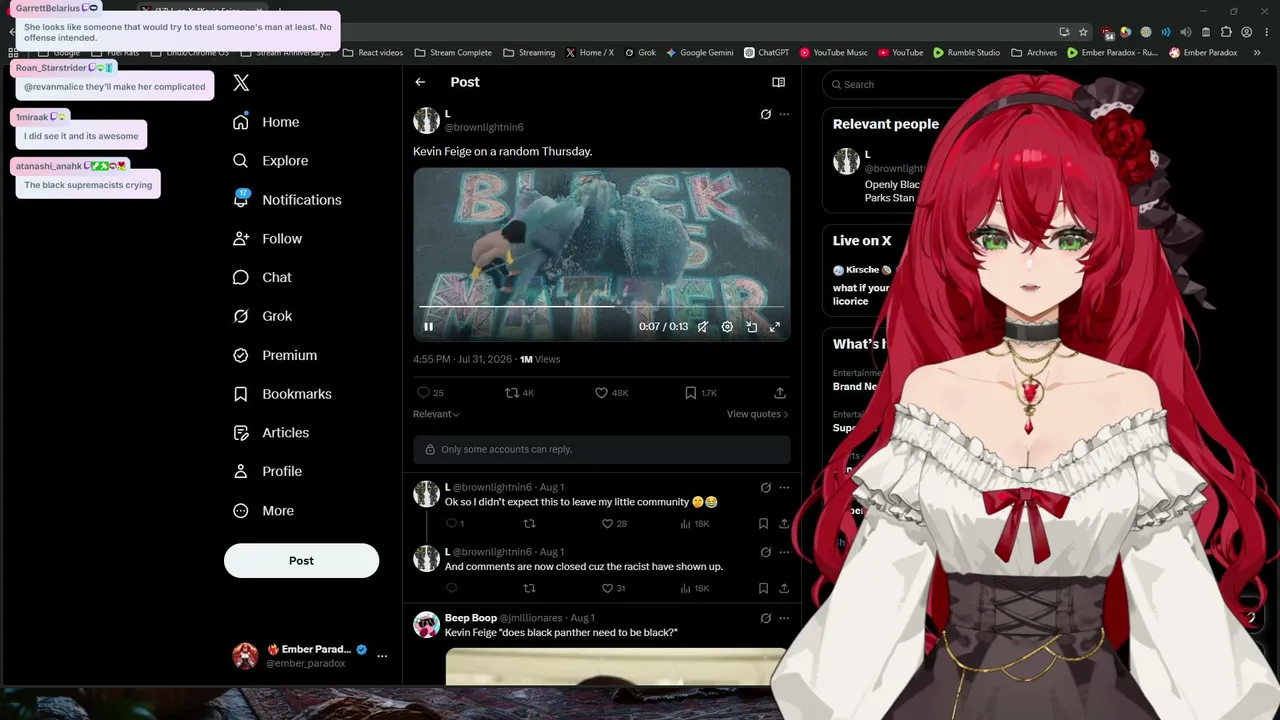
Task: Open Explore in the sidebar
Action: point(270,161)
